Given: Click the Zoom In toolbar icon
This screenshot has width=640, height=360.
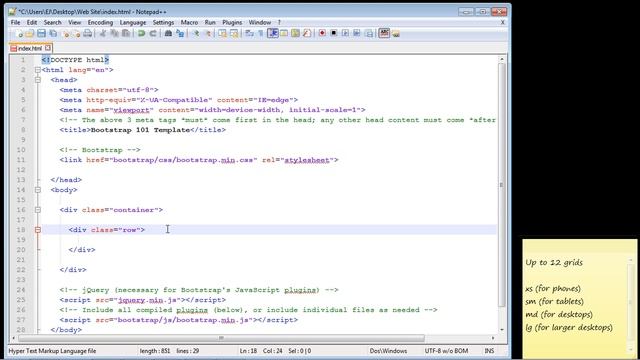Looking at the screenshot, I should 196,33.
